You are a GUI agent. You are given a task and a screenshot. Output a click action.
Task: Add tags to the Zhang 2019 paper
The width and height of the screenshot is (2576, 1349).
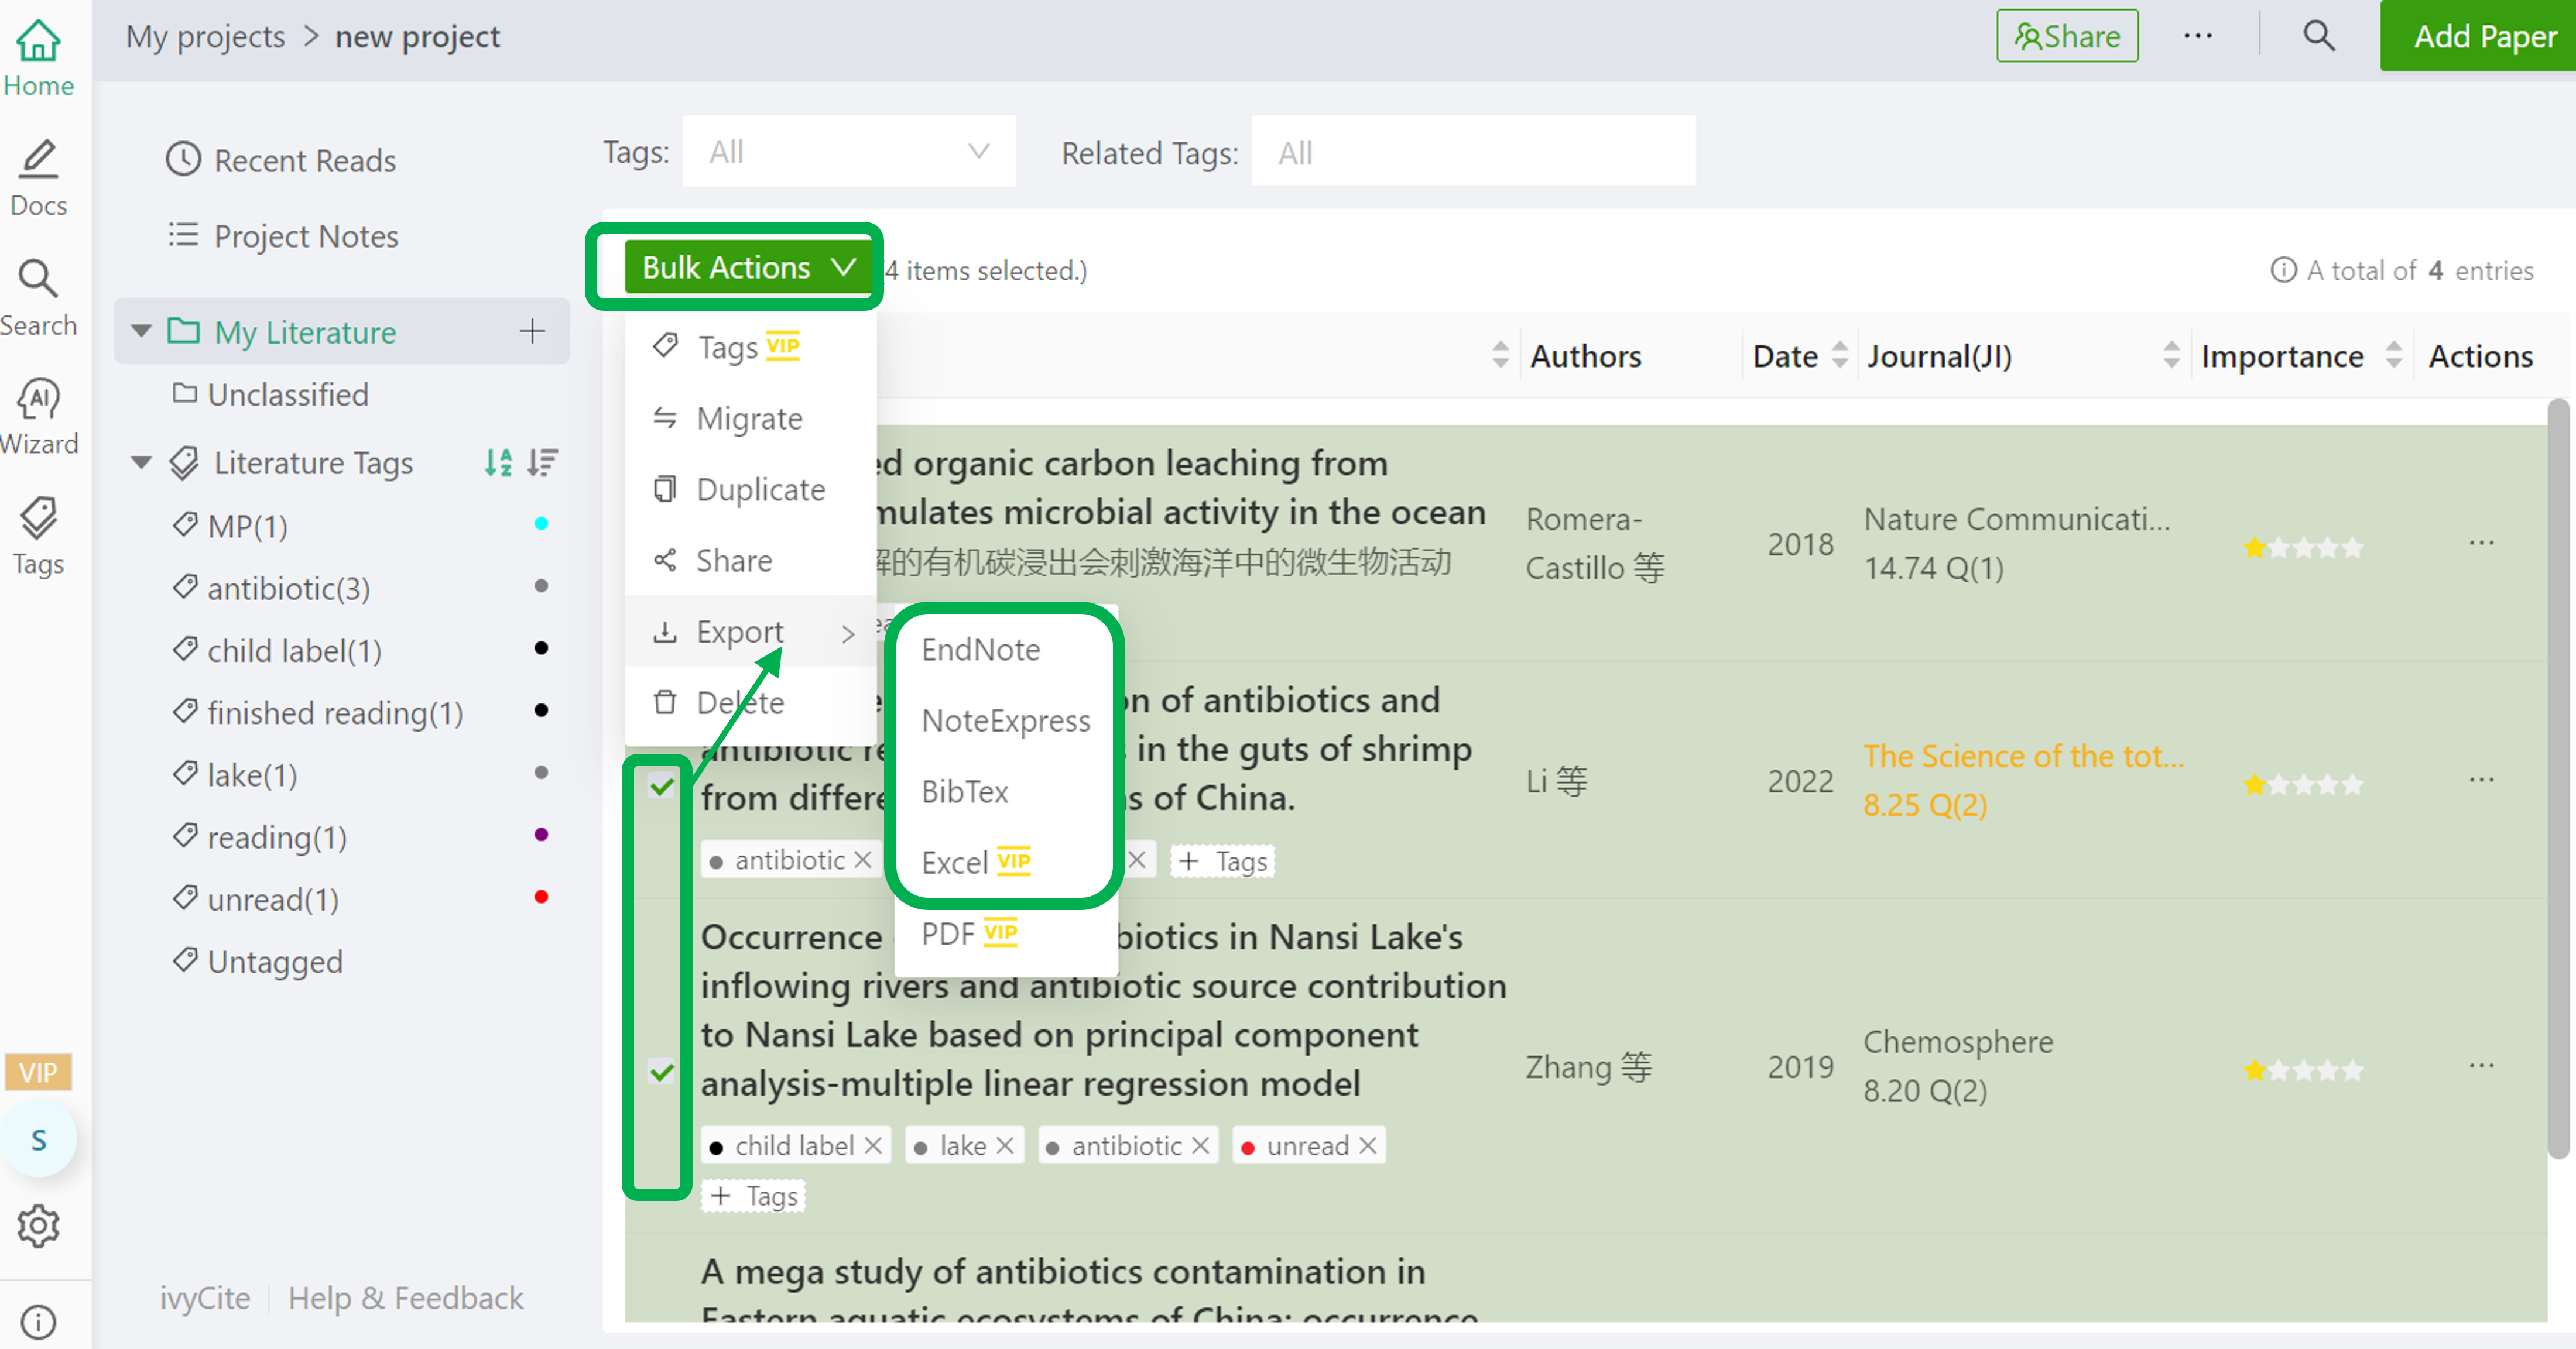[x=753, y=1196]
